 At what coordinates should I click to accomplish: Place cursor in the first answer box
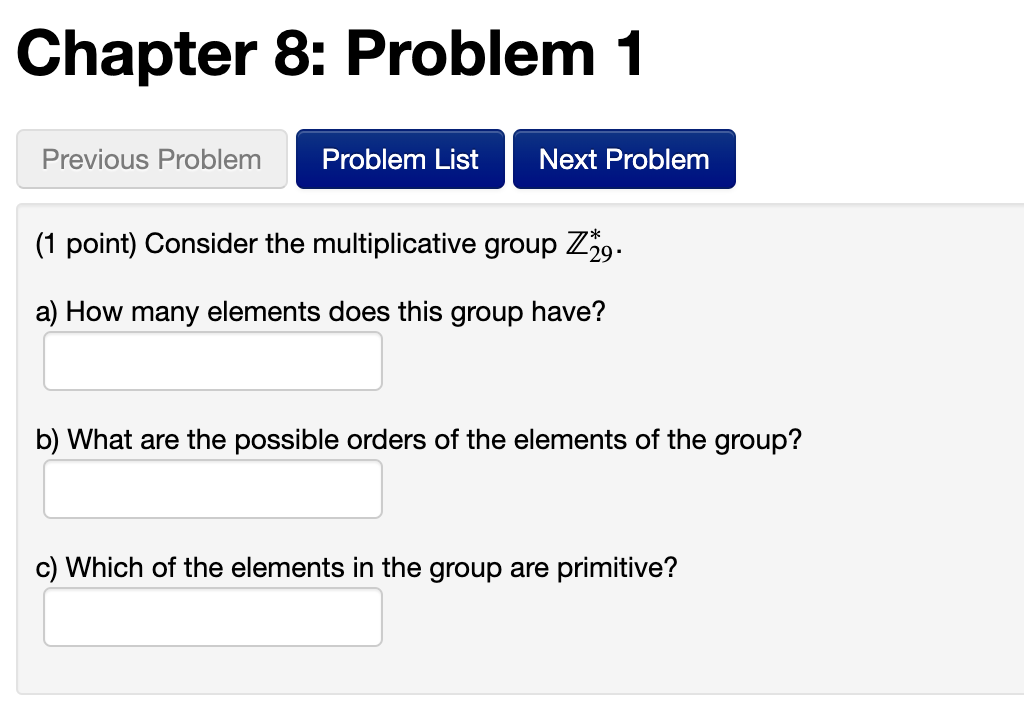click(x=212, y=360)
